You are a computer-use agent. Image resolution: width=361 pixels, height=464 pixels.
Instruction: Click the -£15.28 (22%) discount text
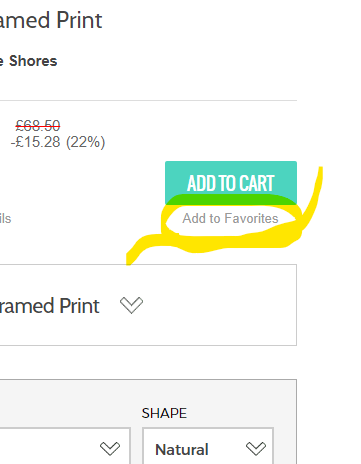pos(58,142)
